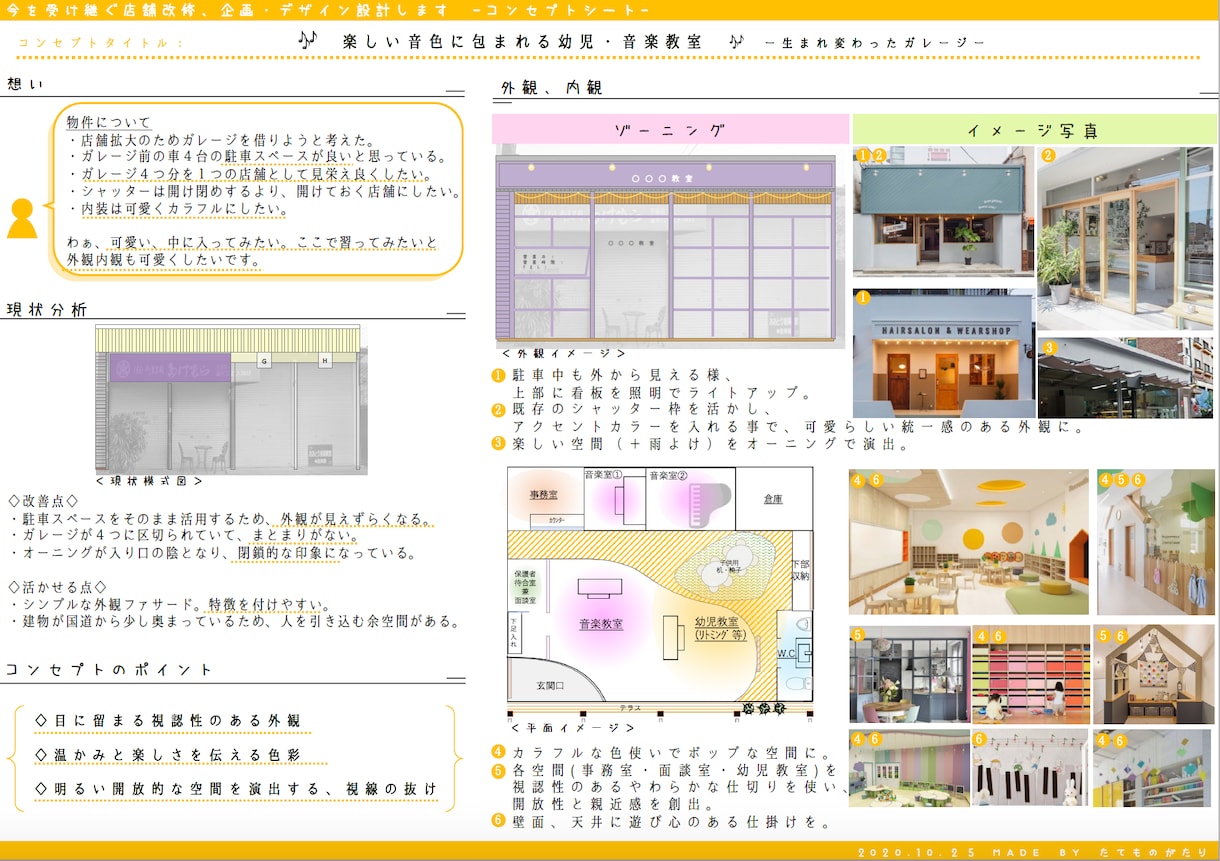This screenshot has height=861, width=1220.
Task: Click the ＜外観イメージ＞ caption
Action: click(x=564, y=353)
